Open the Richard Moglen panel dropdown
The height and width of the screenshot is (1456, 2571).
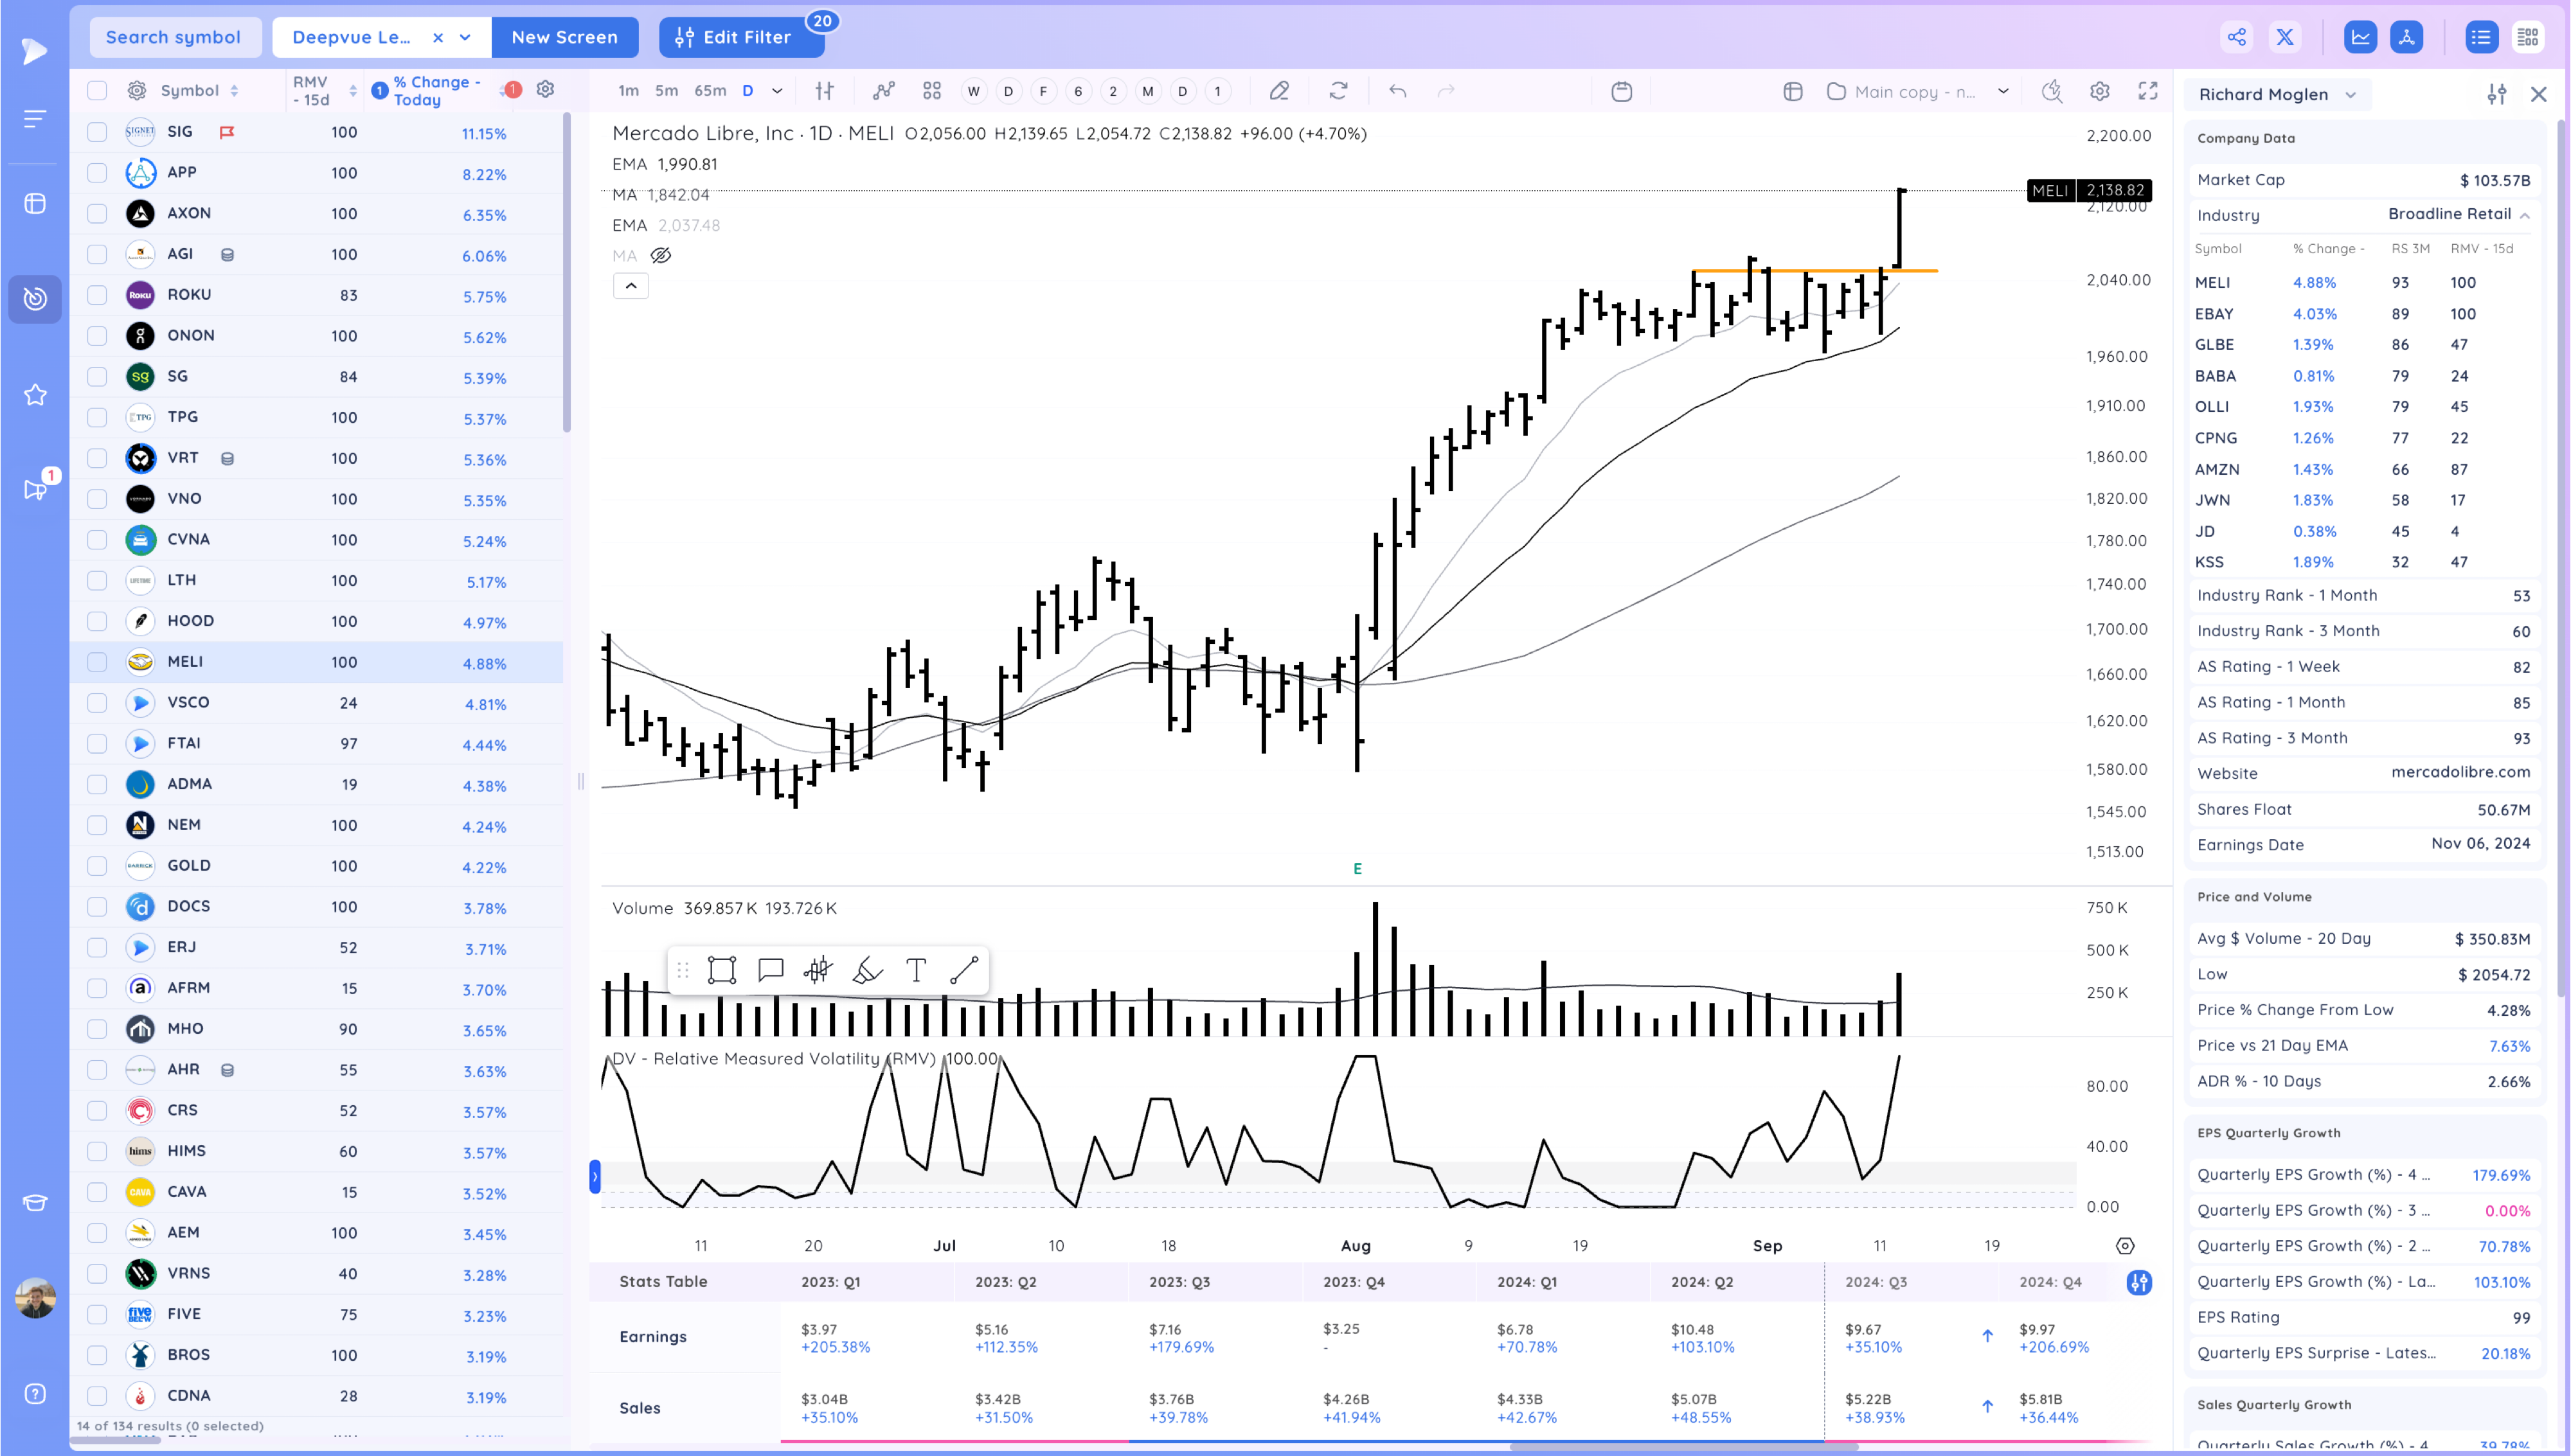2350,95
